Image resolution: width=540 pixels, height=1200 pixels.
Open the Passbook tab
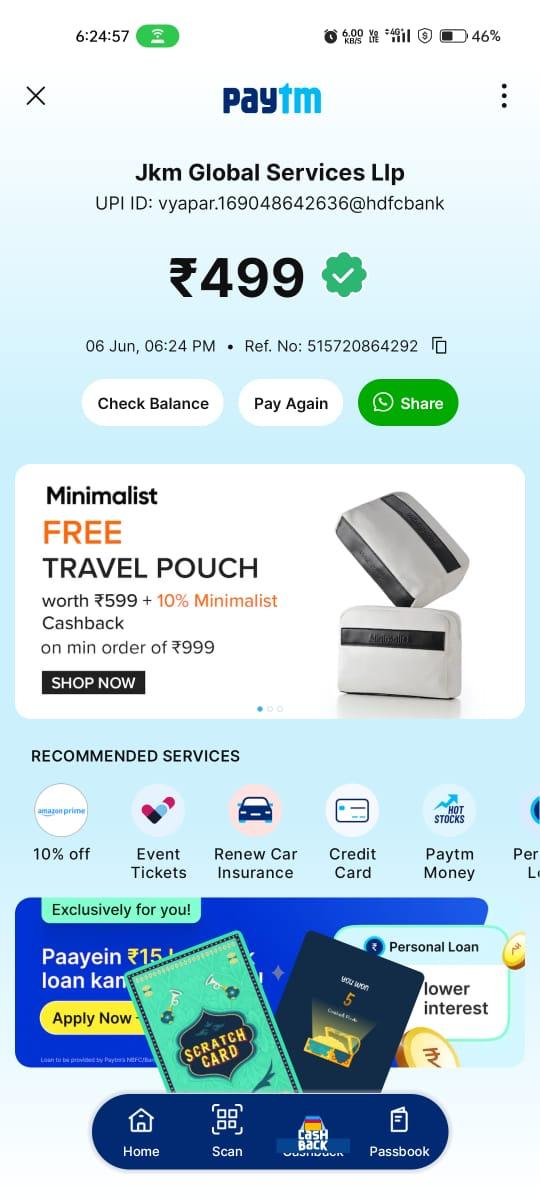399,1132
